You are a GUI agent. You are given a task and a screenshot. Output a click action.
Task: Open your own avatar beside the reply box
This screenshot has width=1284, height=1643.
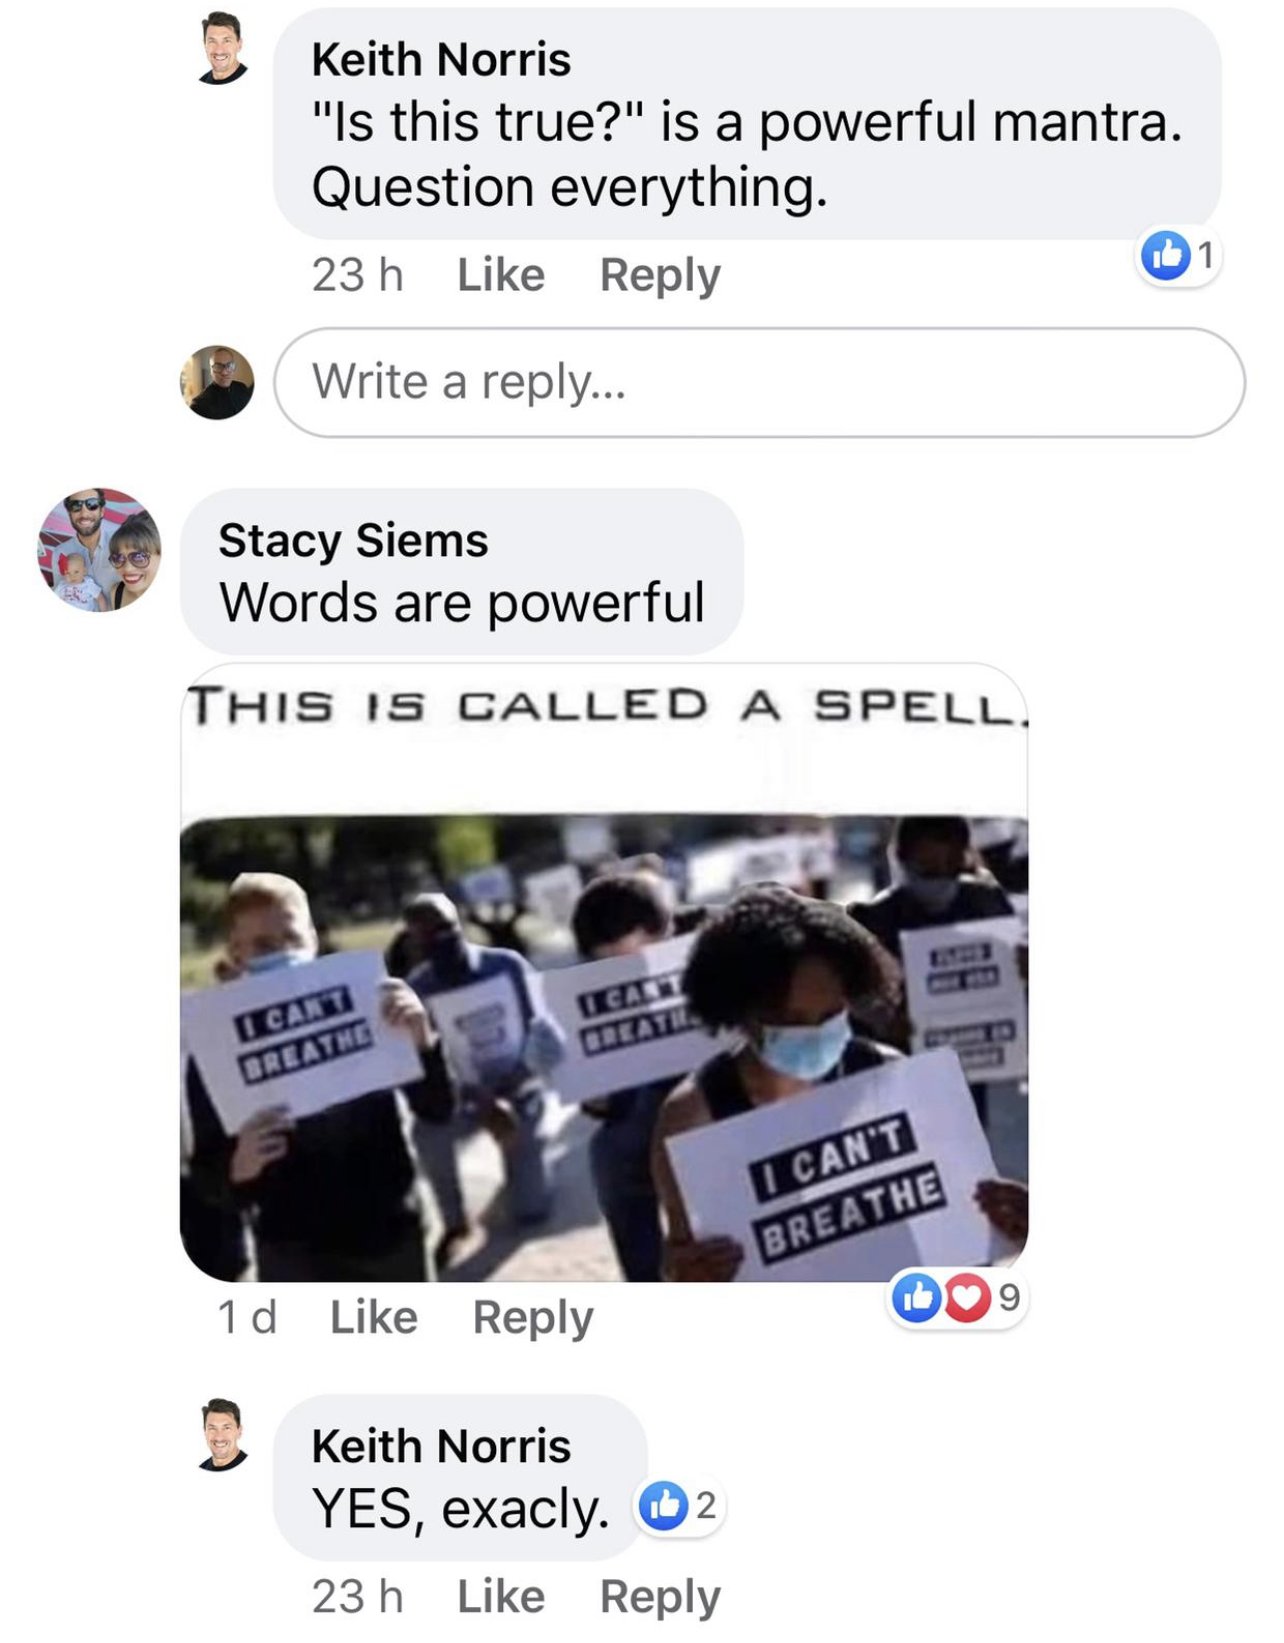(217, 382)
